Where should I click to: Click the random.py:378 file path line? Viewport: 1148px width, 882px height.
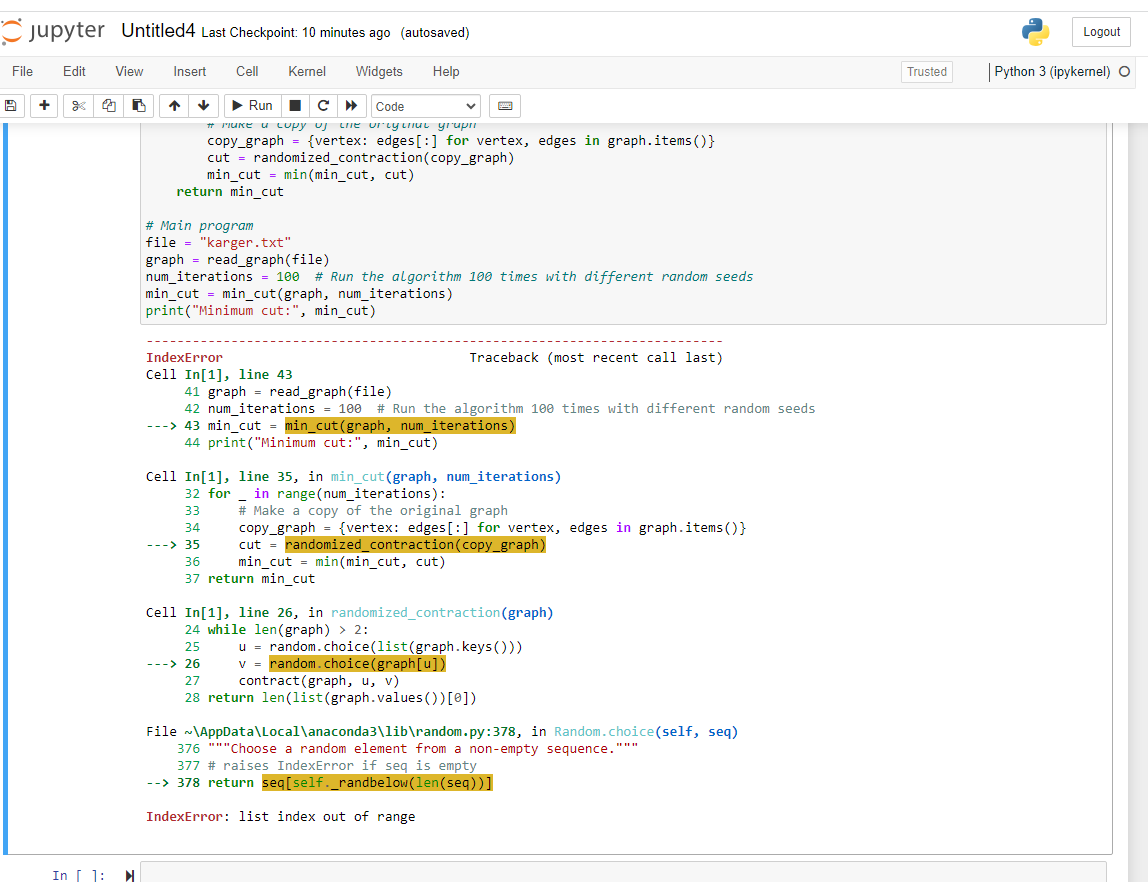pyautogui.click(x=442, y=732)
